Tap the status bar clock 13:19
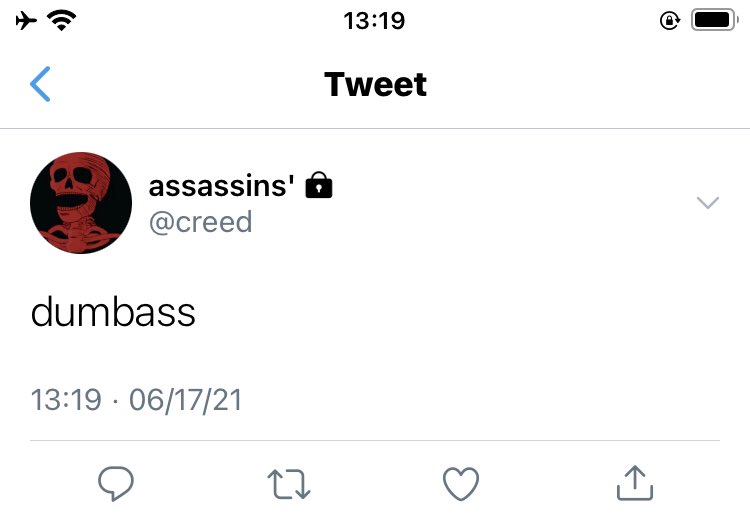Image resolution: width=750 pixels, height=527 pixels. 374,21
